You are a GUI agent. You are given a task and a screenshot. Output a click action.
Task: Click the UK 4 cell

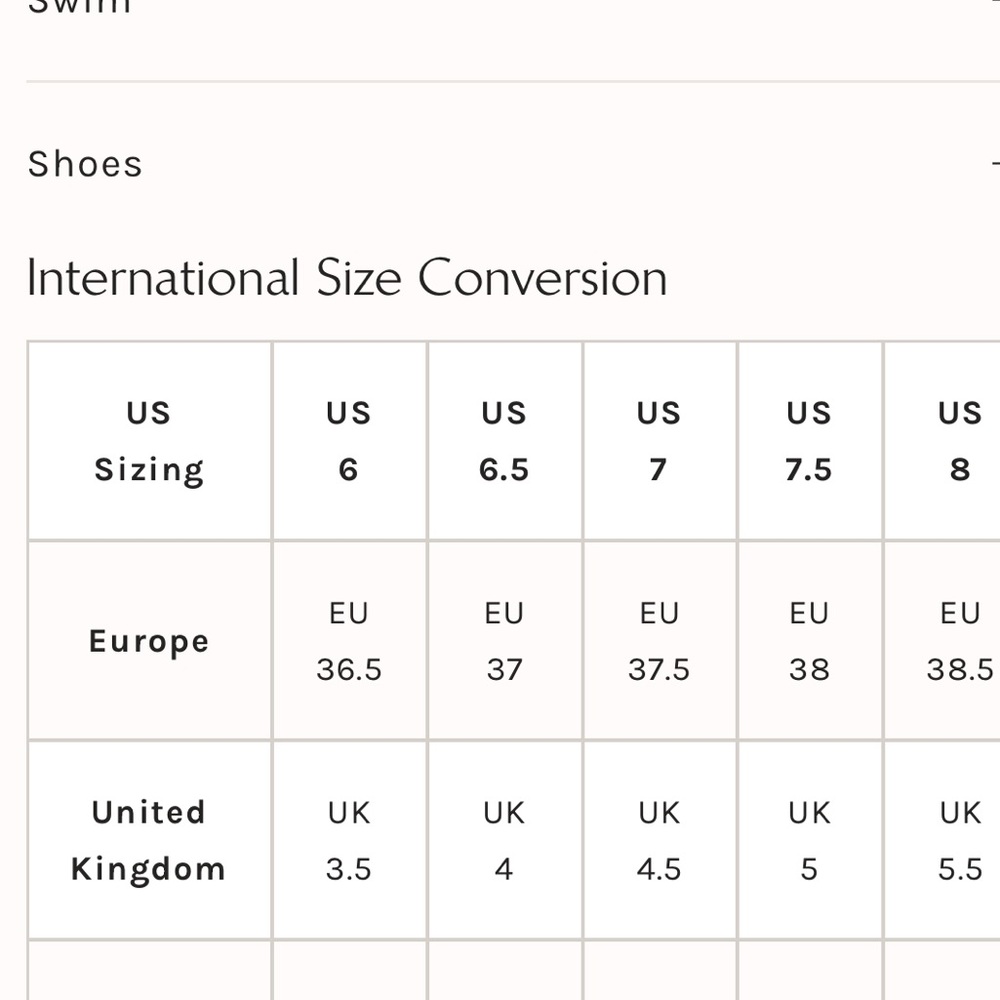click(x=504, y=841)
